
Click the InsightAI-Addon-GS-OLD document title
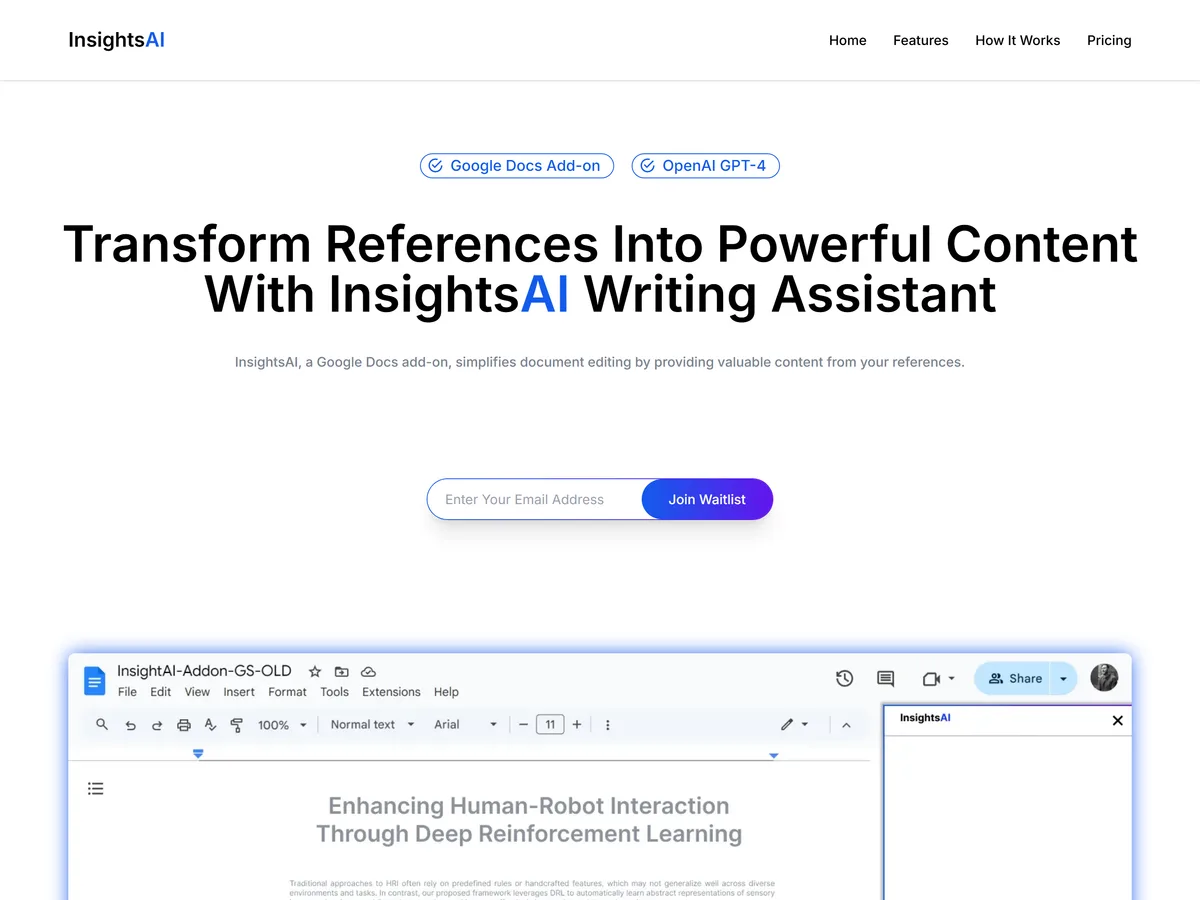[x=204, y=671]
